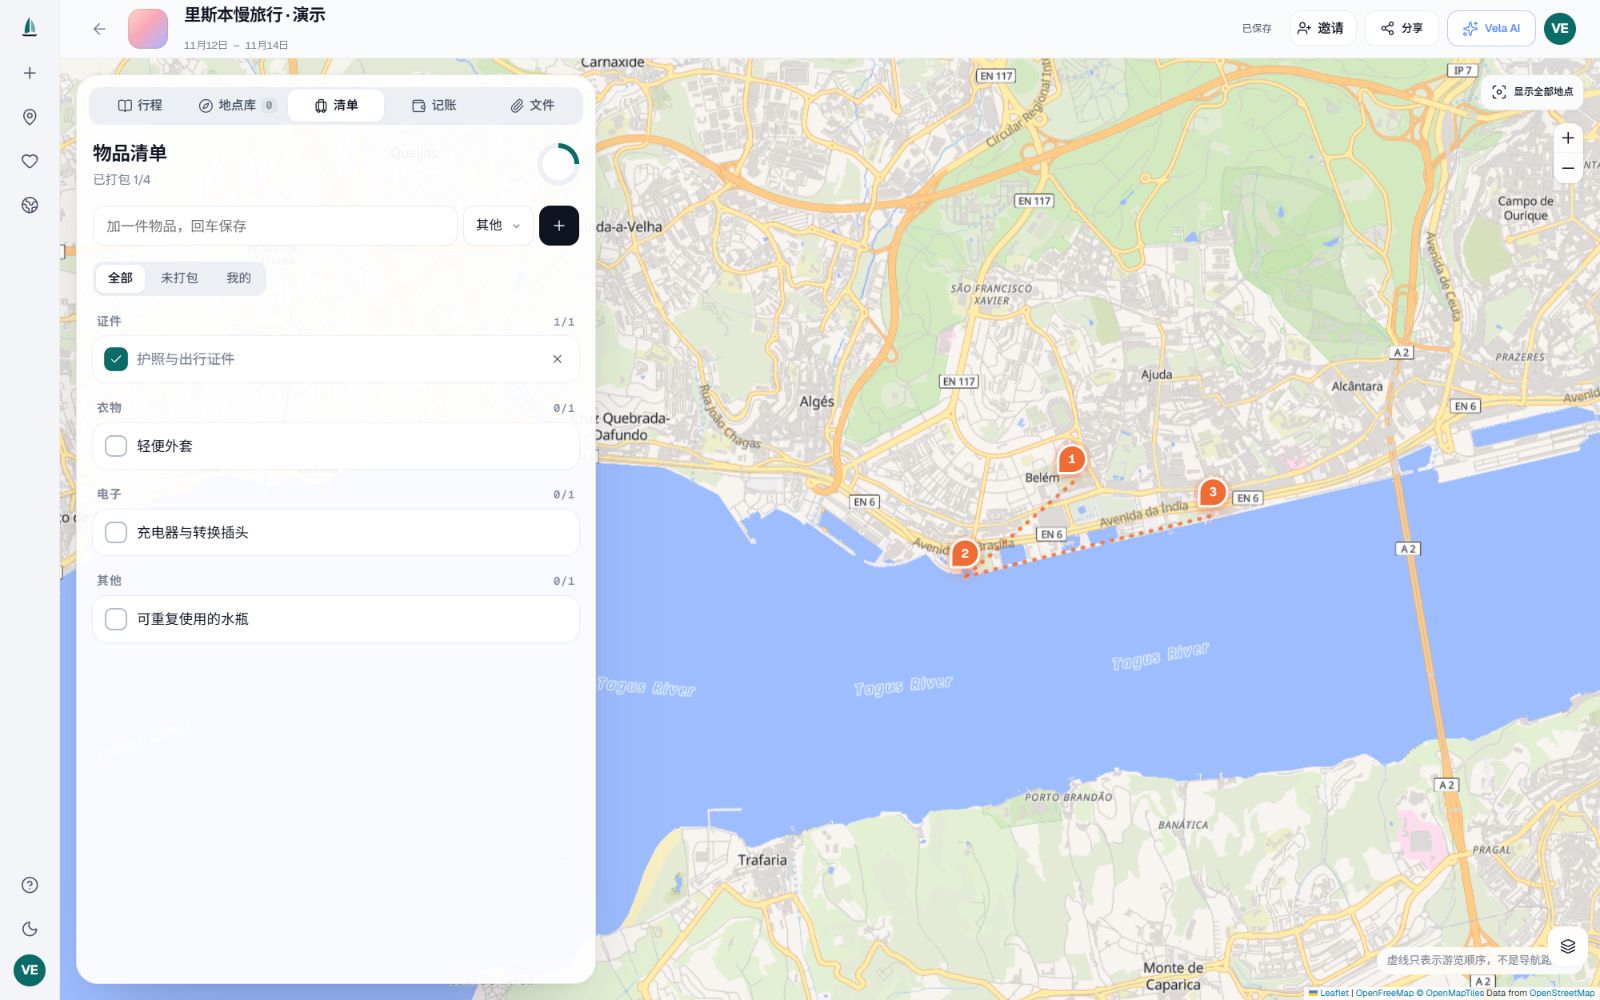
Task: Select the 清单 tab
Action: pos(336,105)
